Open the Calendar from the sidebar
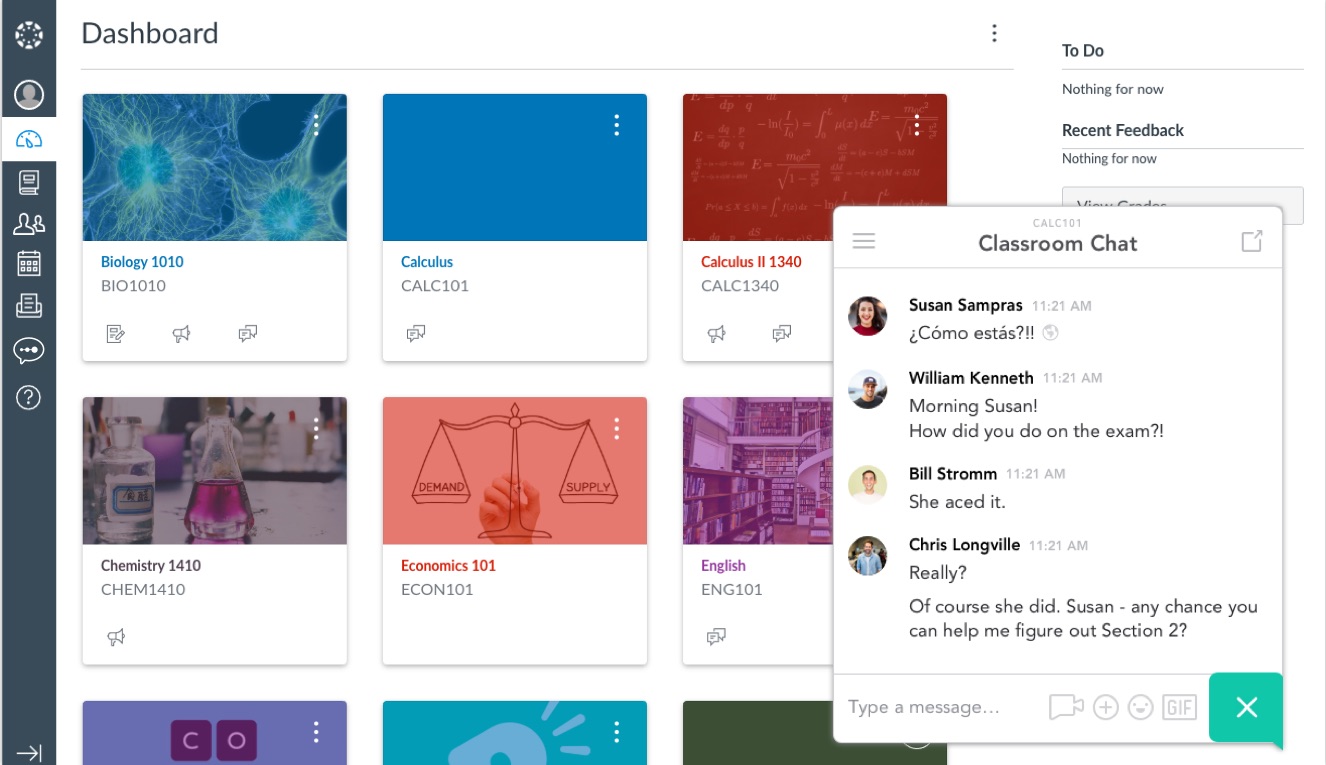The width and height of the screenshot is (1326, 765). coord(29,263)
